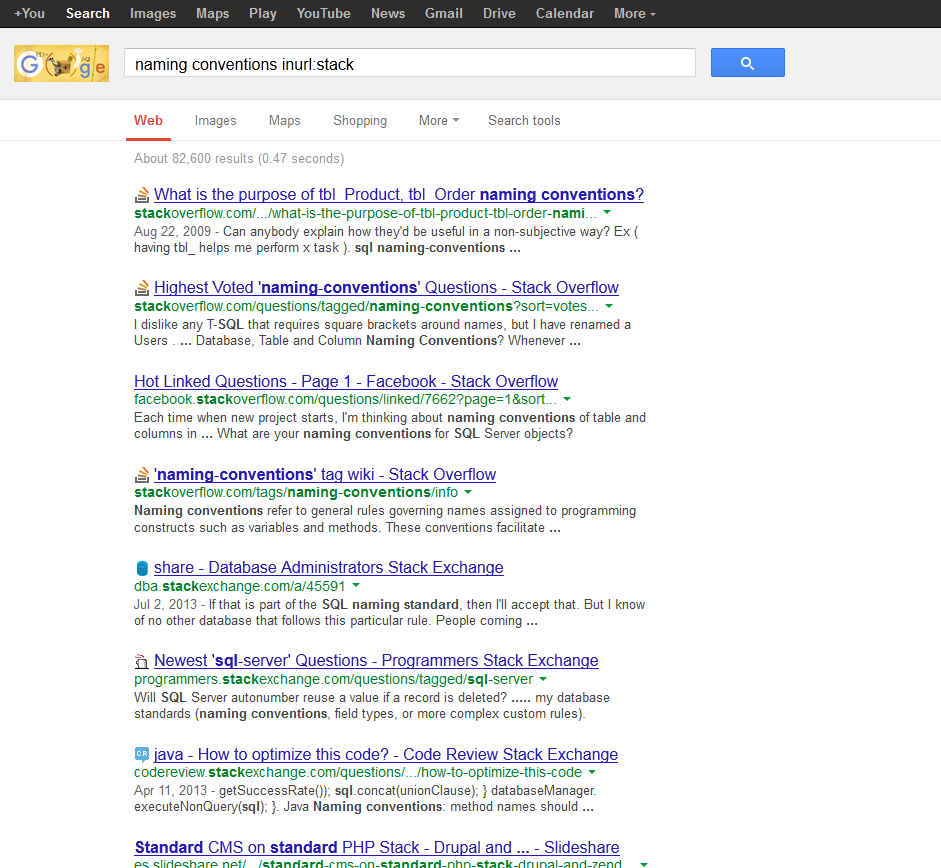Viewport: 941px width, 868px height.
Task: Open Drive in the top bar
Action: 499,13
